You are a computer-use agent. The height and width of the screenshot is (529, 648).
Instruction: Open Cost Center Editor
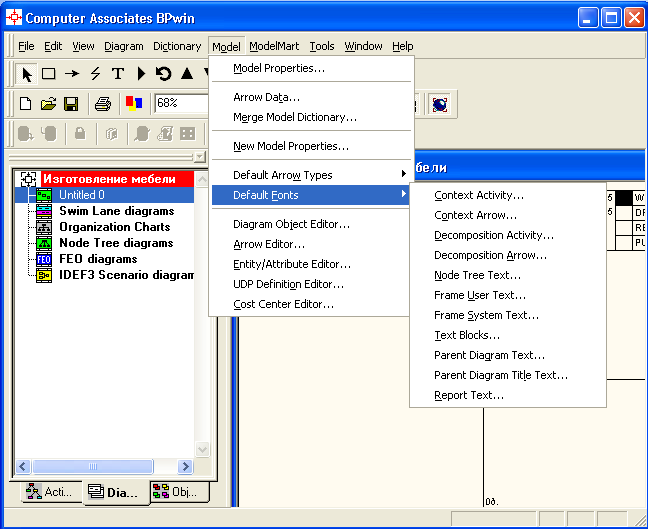311,304
